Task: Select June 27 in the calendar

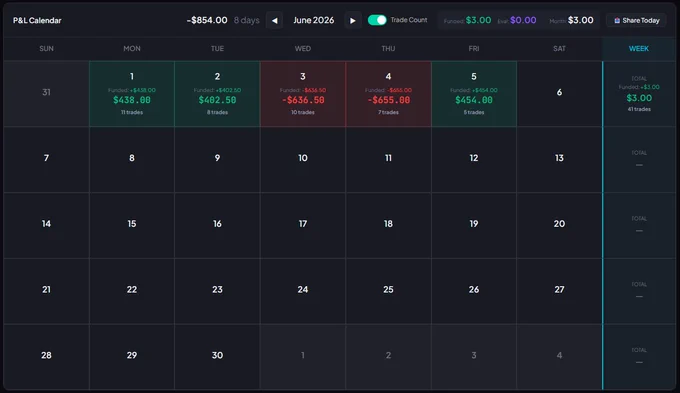Action: pos(559,291)
